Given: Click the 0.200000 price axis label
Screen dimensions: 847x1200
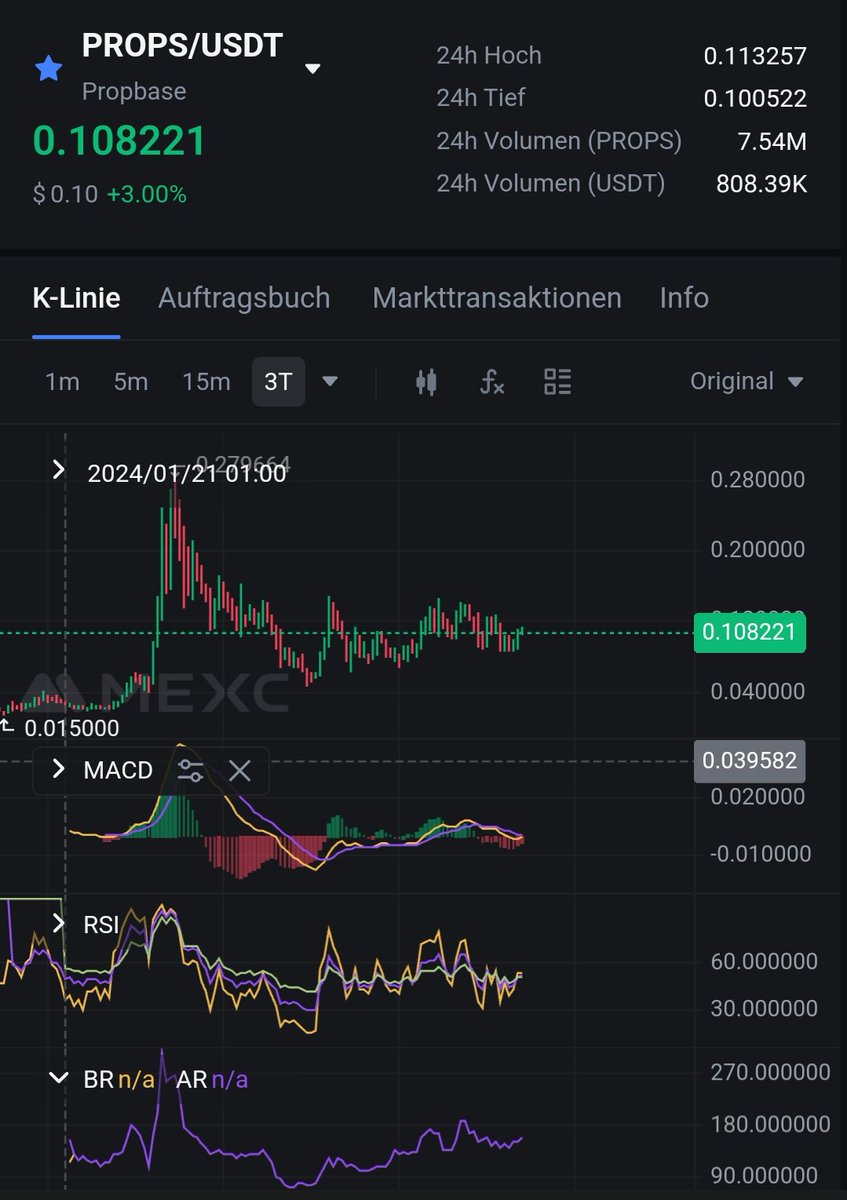Looking at the screenshot, I should click(757, 550).
